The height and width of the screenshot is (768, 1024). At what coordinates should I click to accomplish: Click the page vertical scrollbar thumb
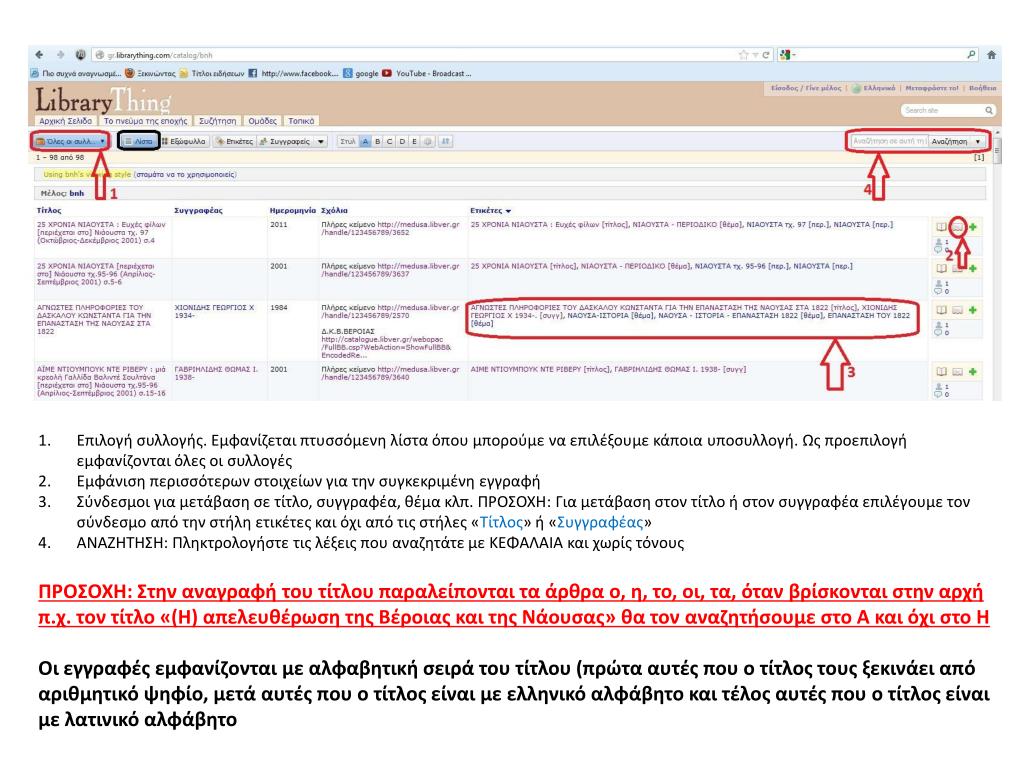coord(997,153)
